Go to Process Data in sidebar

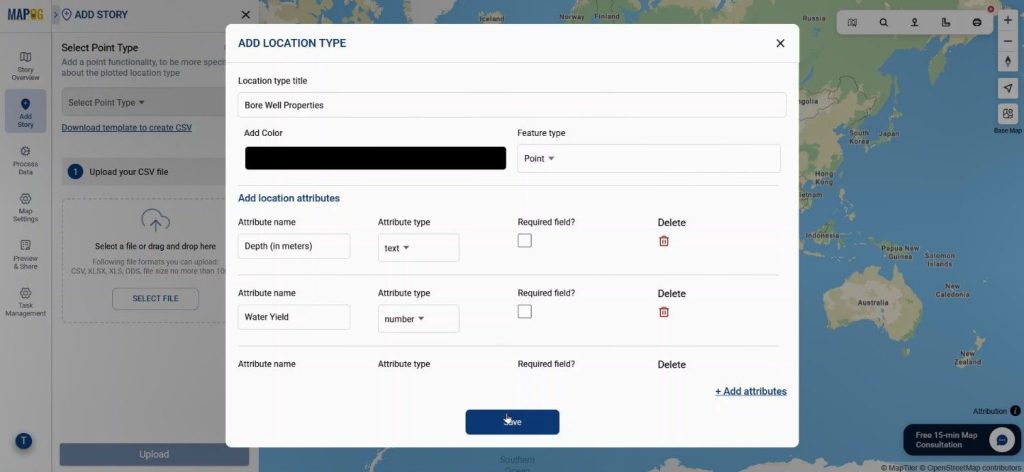tap(25, 160)
